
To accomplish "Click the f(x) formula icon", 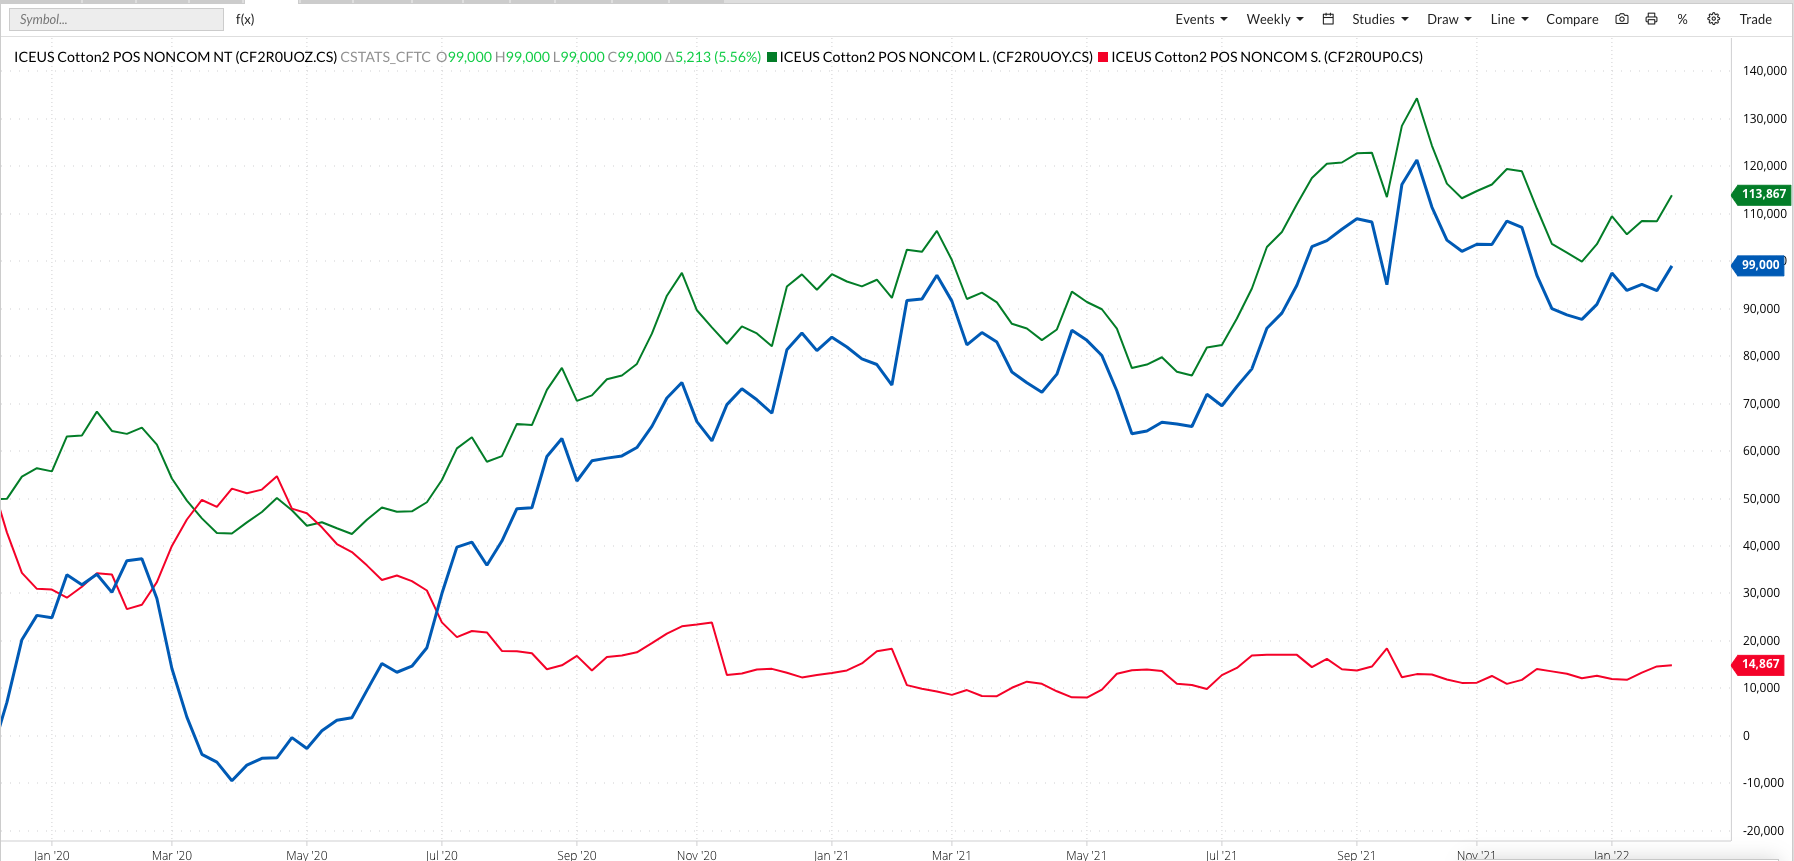I will (x=245, y=19).
